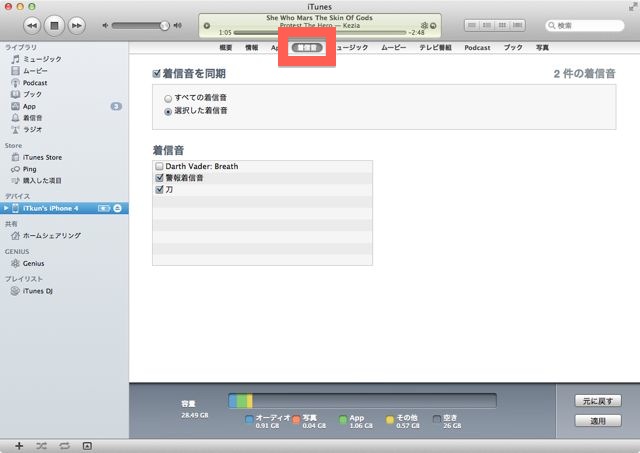Viewport: 640px width, 453px height.
Task: Switch to the ムービー device tab
Action: tap(393, 48)
